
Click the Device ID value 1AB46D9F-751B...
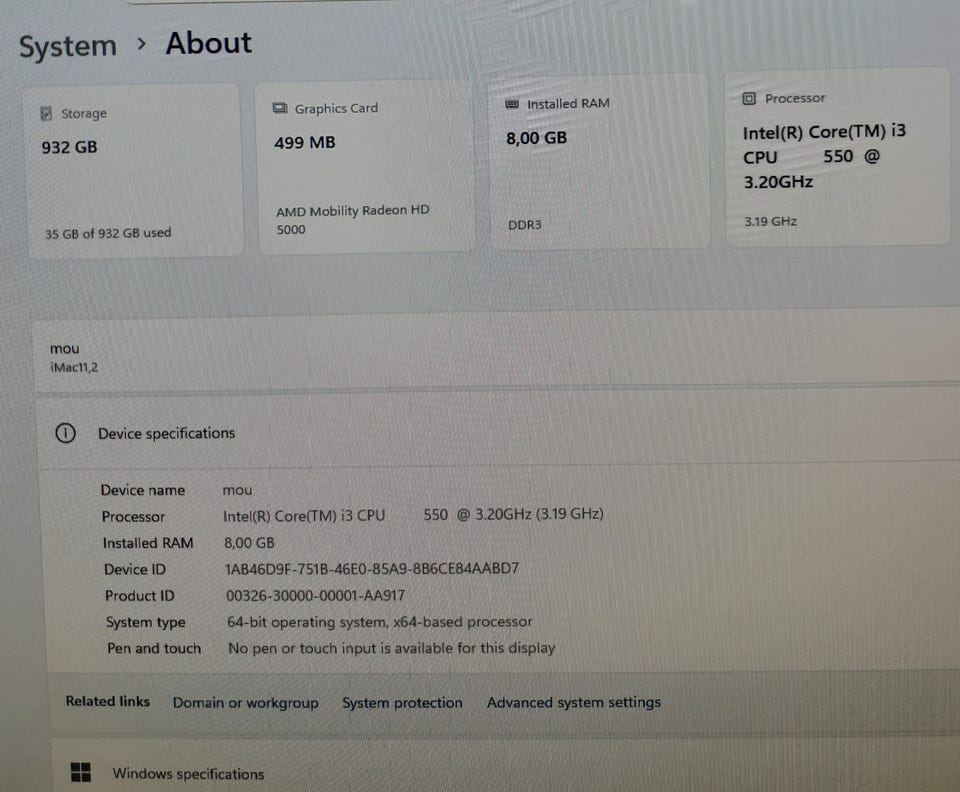(372, 569)
